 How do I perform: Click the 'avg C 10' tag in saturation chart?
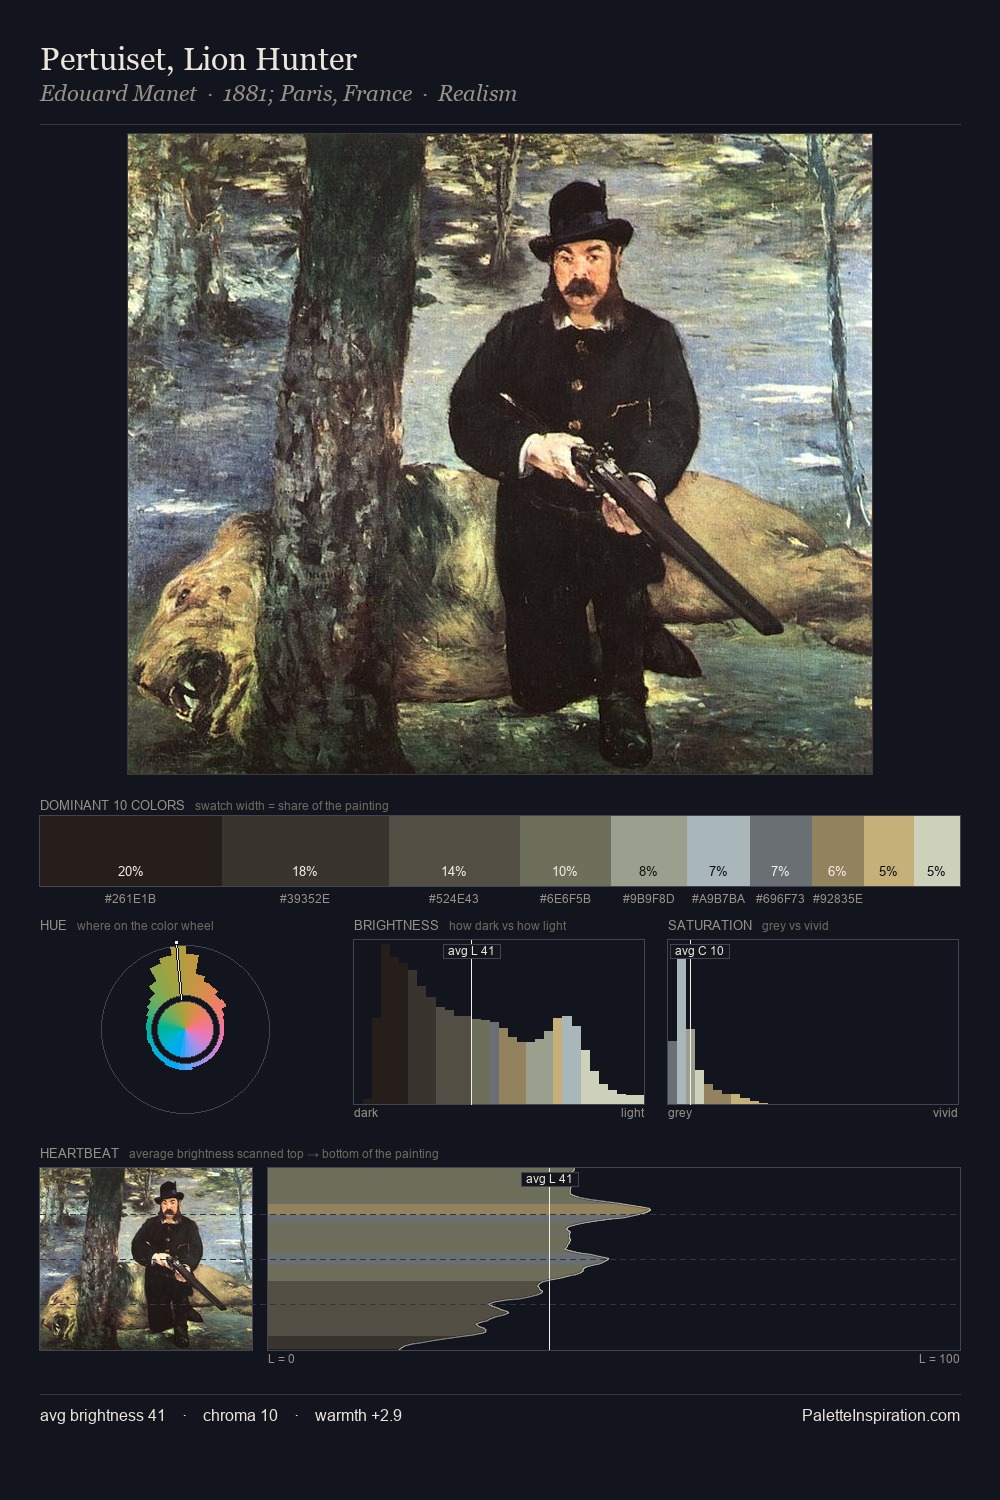coord(699,951)
